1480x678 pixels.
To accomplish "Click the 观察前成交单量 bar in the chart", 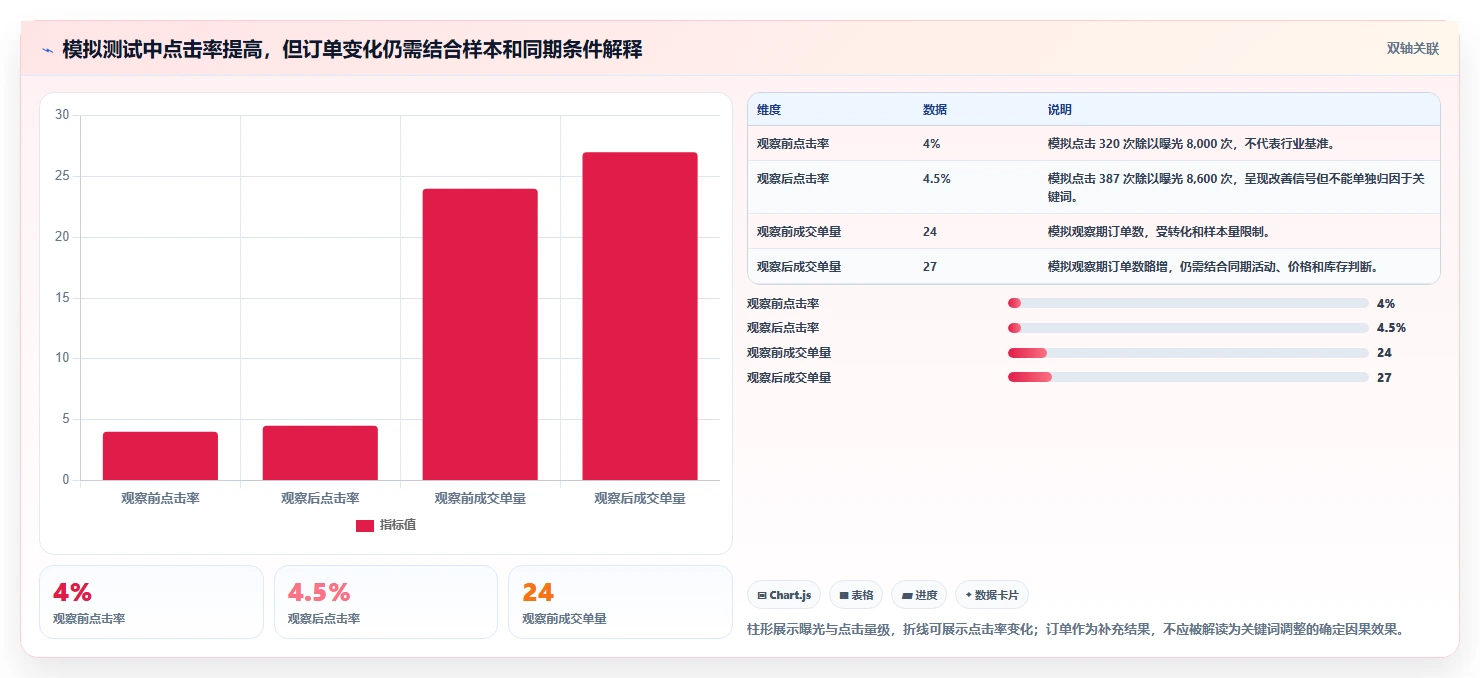I will pos(480,334).
